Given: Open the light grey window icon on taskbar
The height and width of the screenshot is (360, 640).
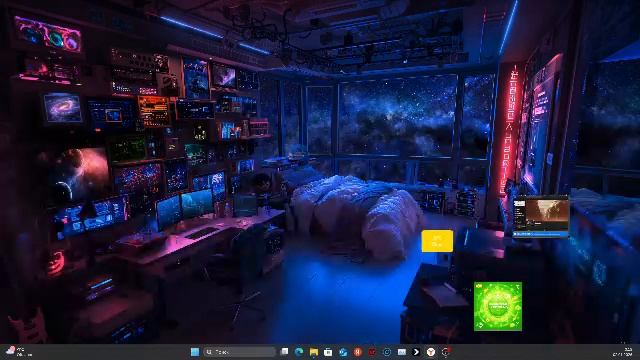Looking at the screenshot, I should pyautogui.click(x=402, y=352).
